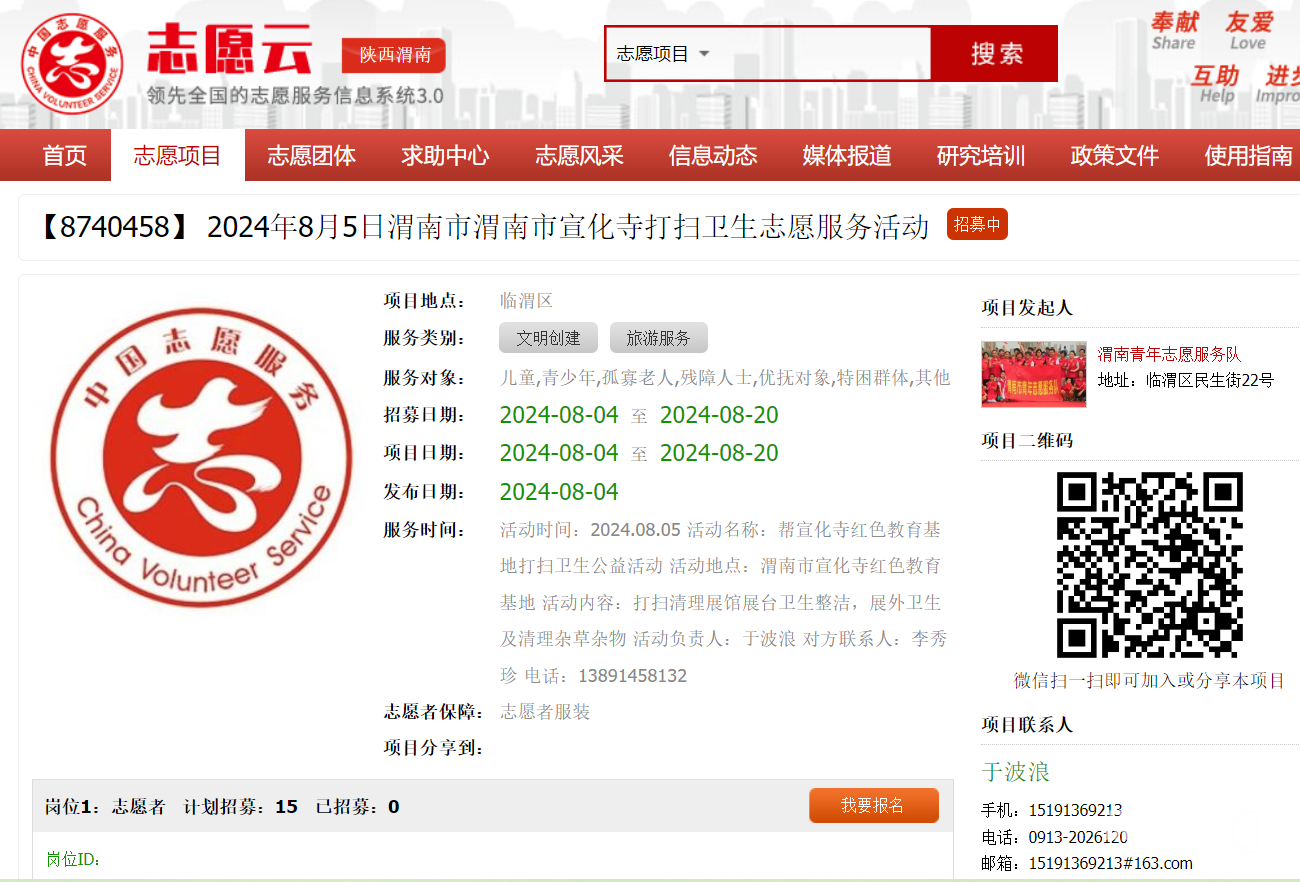Click the orange 我要报名 sign-up button
Screen dimensions: 1300x882
click(x=873, y=805)
